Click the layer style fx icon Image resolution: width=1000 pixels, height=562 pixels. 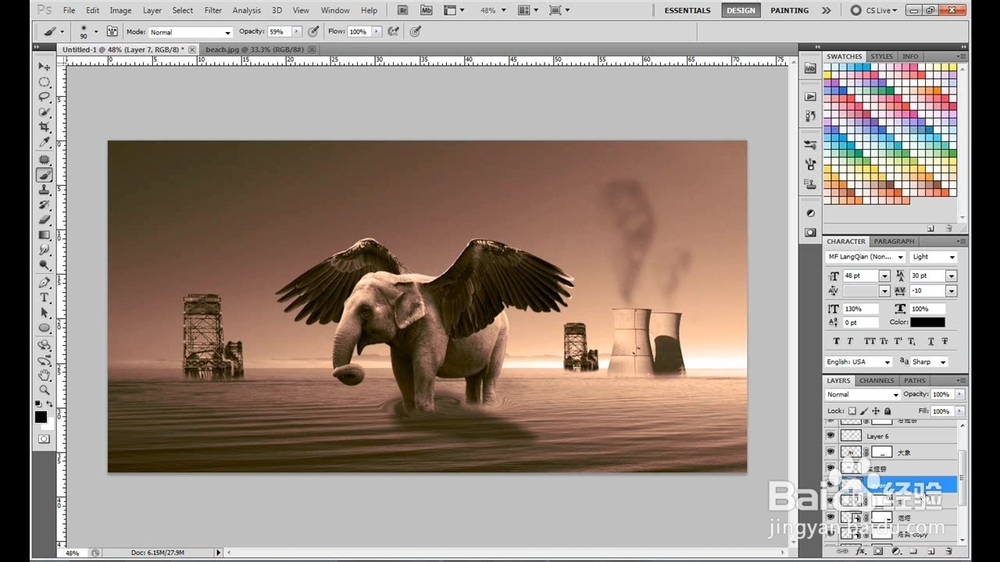click(x=860, y=551)
